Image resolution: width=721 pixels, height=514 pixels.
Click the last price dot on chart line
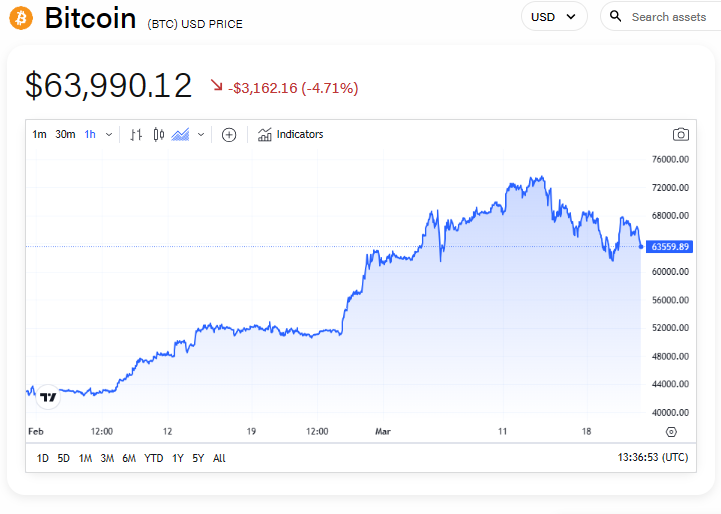click(x=641, y=247)
